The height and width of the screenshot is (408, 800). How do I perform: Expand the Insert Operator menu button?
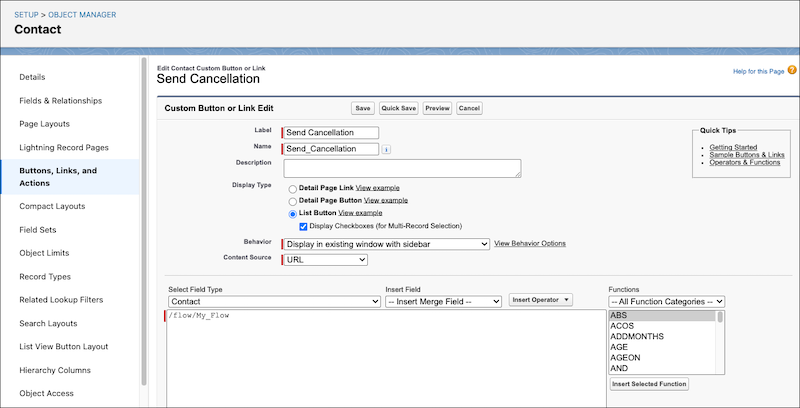coord(541,299)
